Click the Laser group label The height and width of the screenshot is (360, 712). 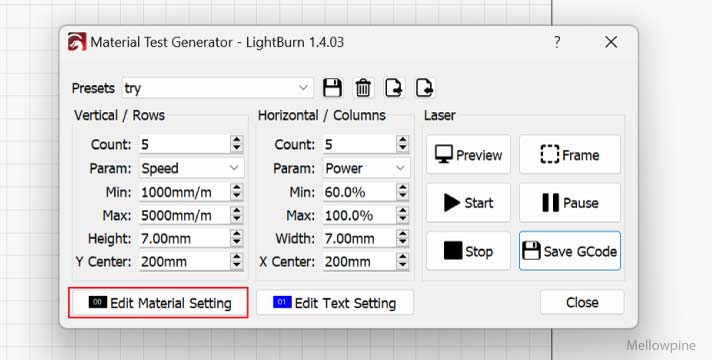[x=439, y=115]
